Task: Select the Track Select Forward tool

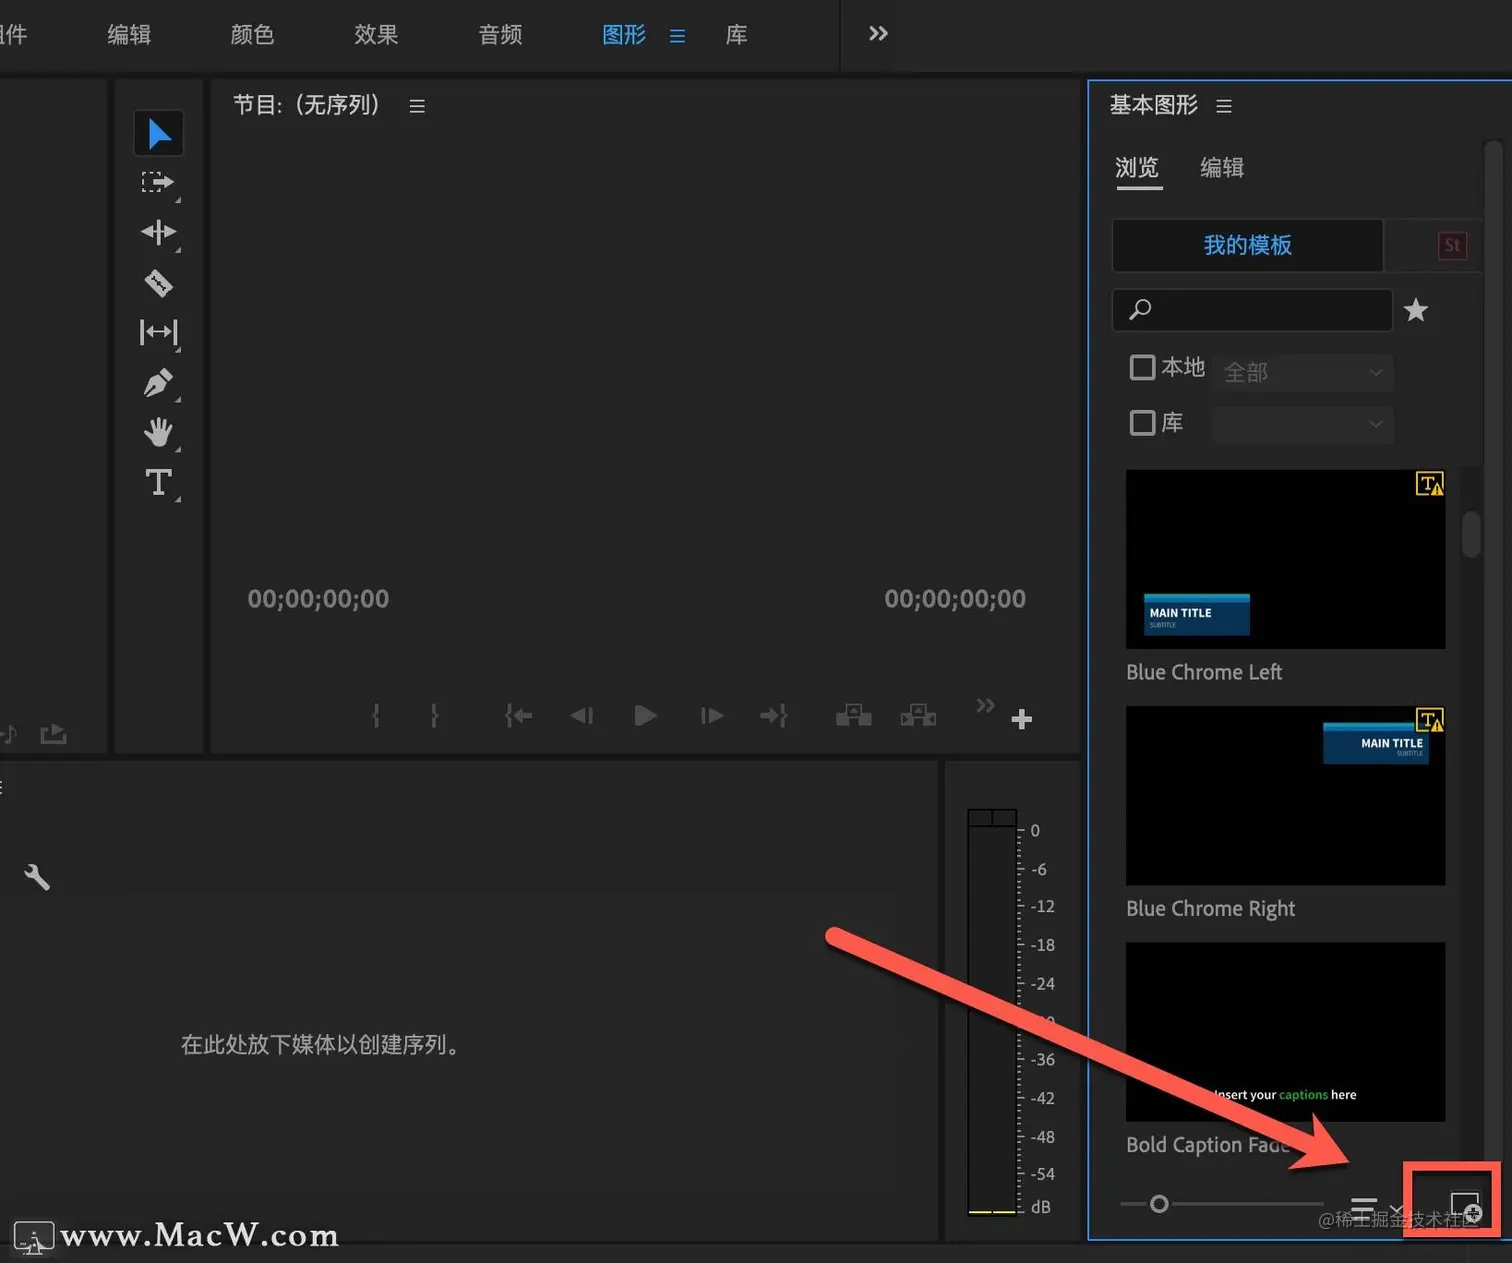Action: coord(158,183)
